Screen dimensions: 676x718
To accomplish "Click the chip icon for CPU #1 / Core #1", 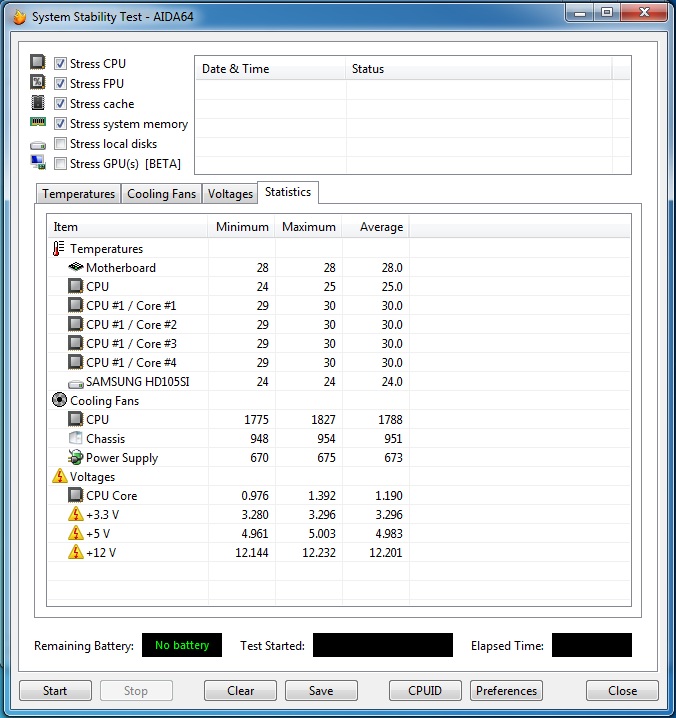I will point(76,305).
